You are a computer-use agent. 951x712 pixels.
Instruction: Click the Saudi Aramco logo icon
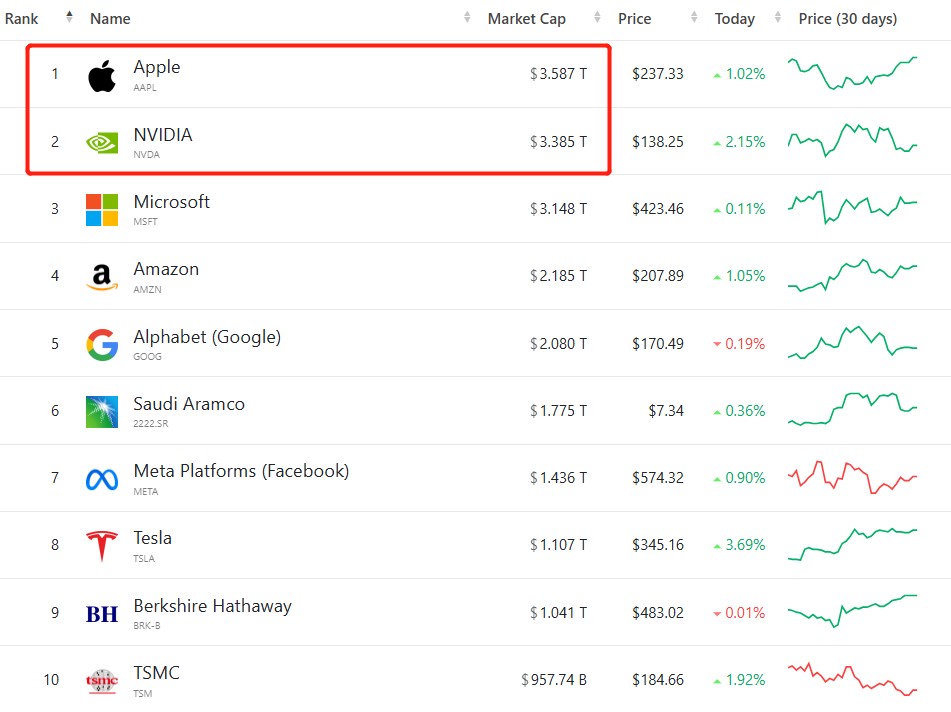point(101,412)
